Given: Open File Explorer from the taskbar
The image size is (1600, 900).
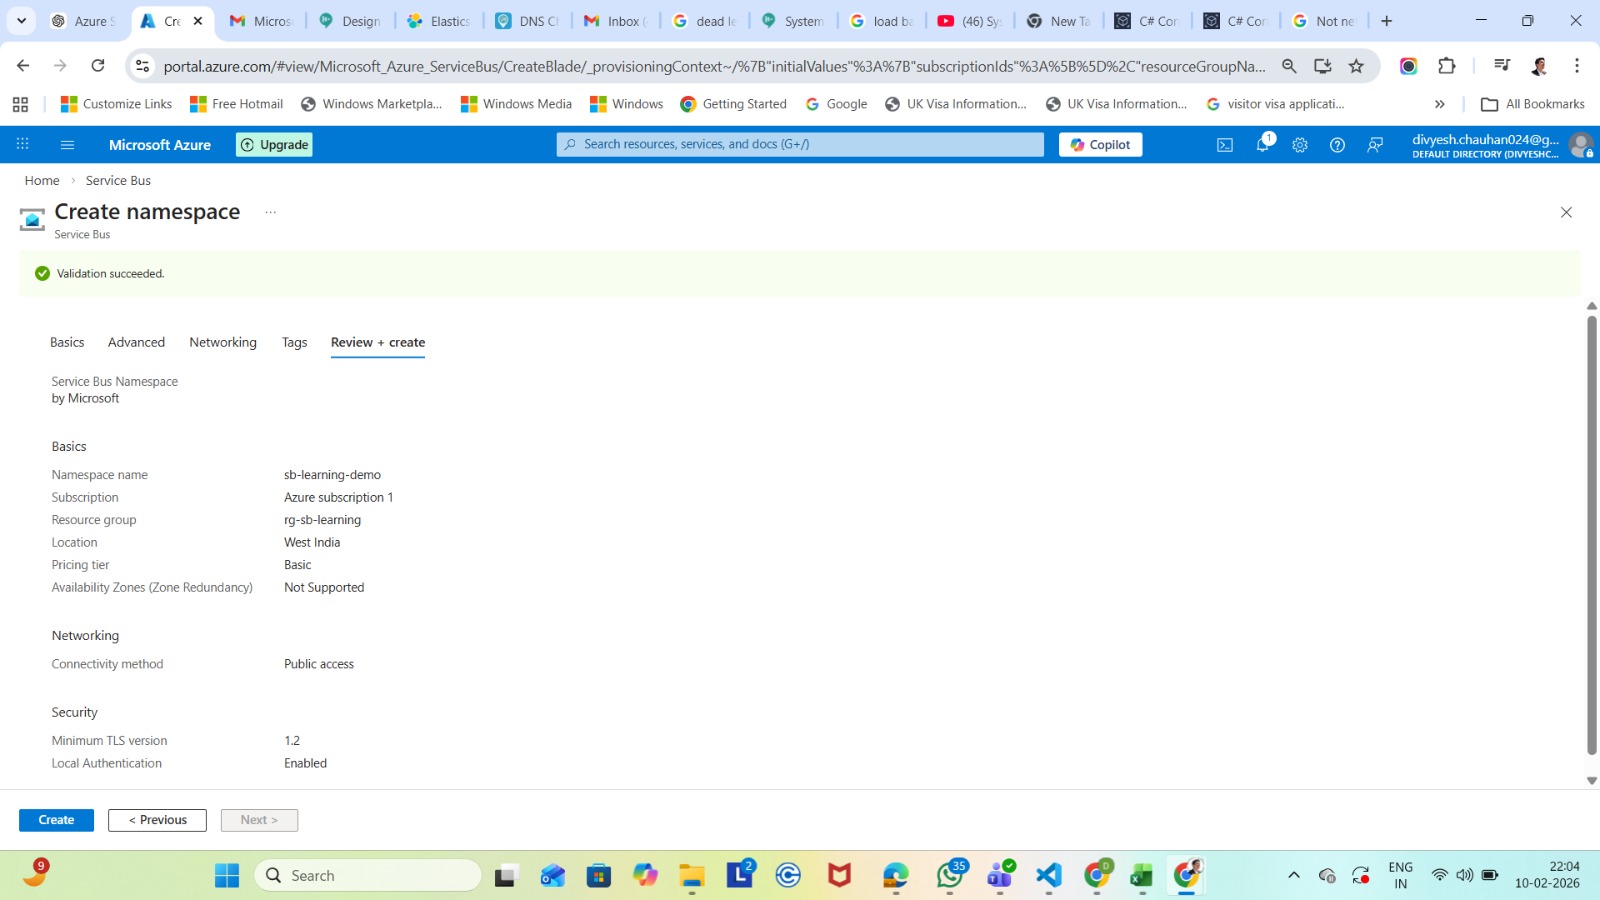Looking at the screenshot, I should (692, 876).
